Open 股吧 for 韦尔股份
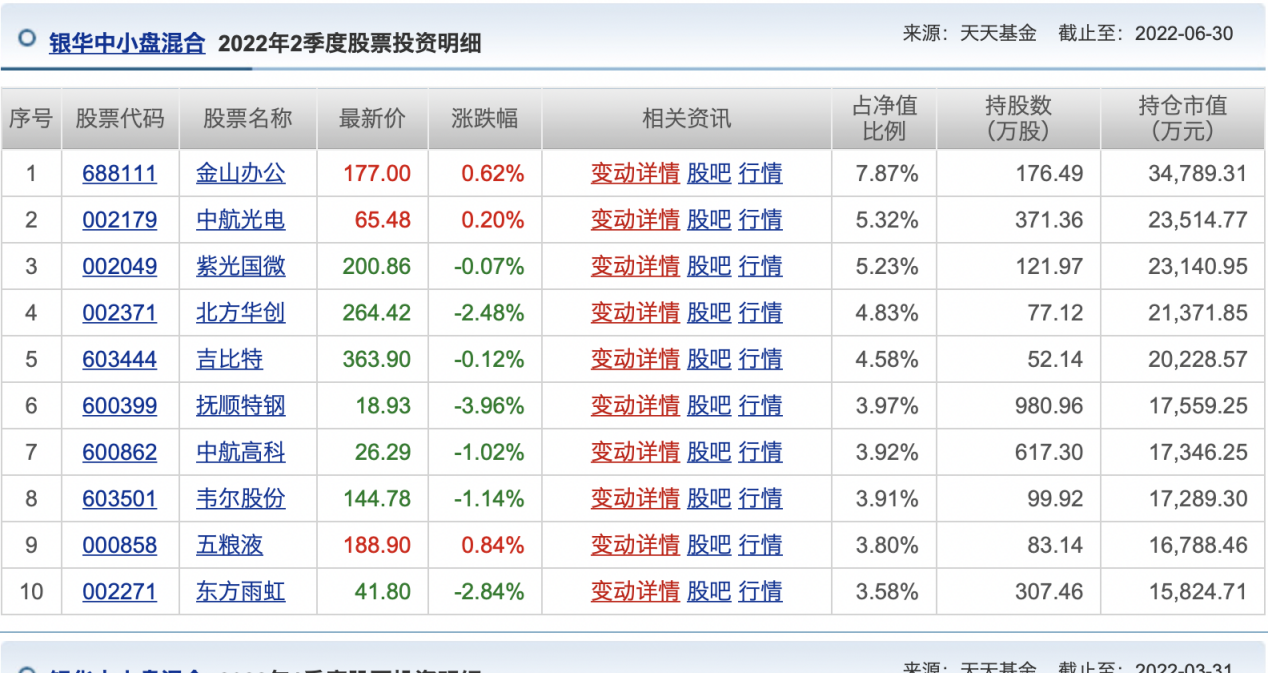The width and height of the screenshot is (1268, 673). [708, 499]
